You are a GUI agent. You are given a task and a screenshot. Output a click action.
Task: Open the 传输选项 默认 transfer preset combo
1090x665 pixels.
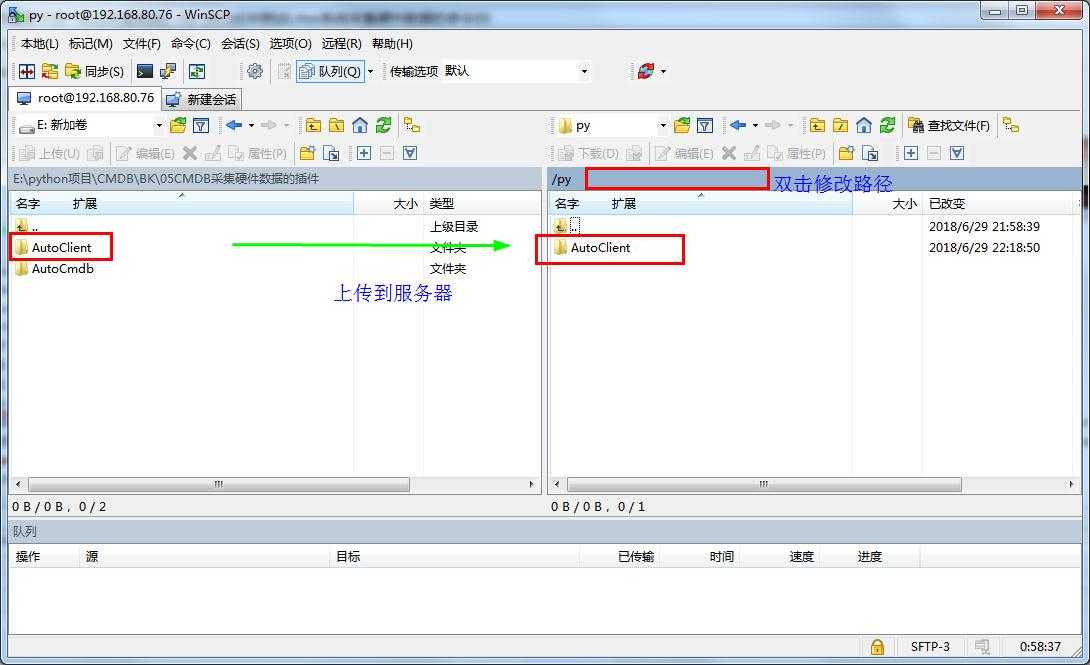coord(516,71)
